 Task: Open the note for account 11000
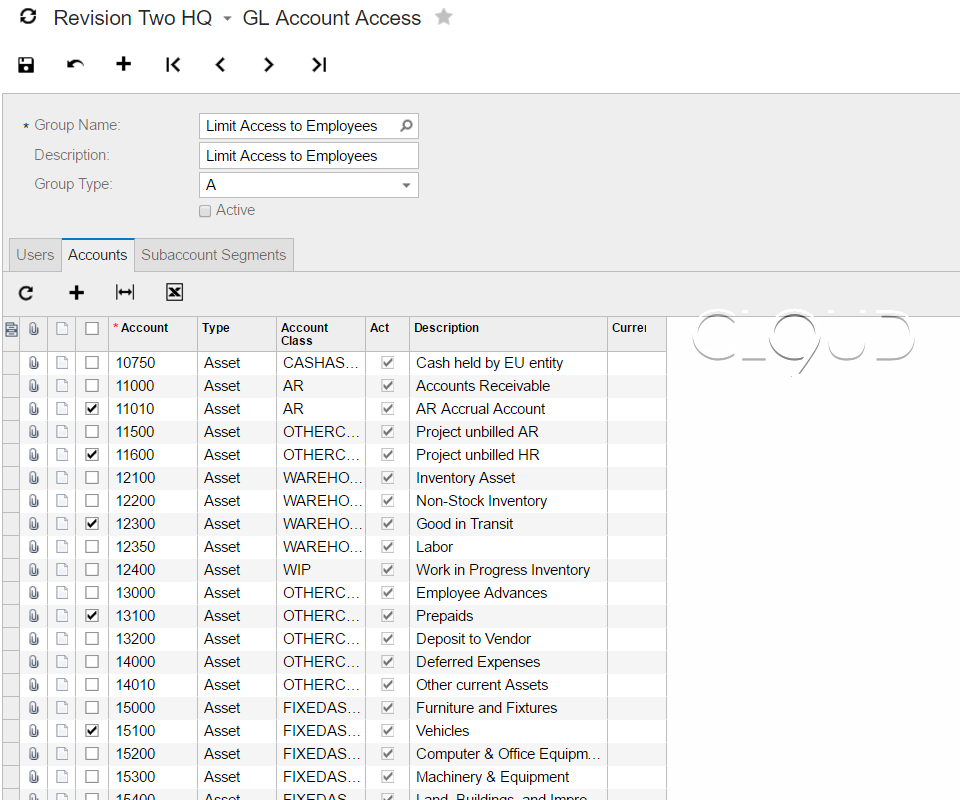coord(62,386)
